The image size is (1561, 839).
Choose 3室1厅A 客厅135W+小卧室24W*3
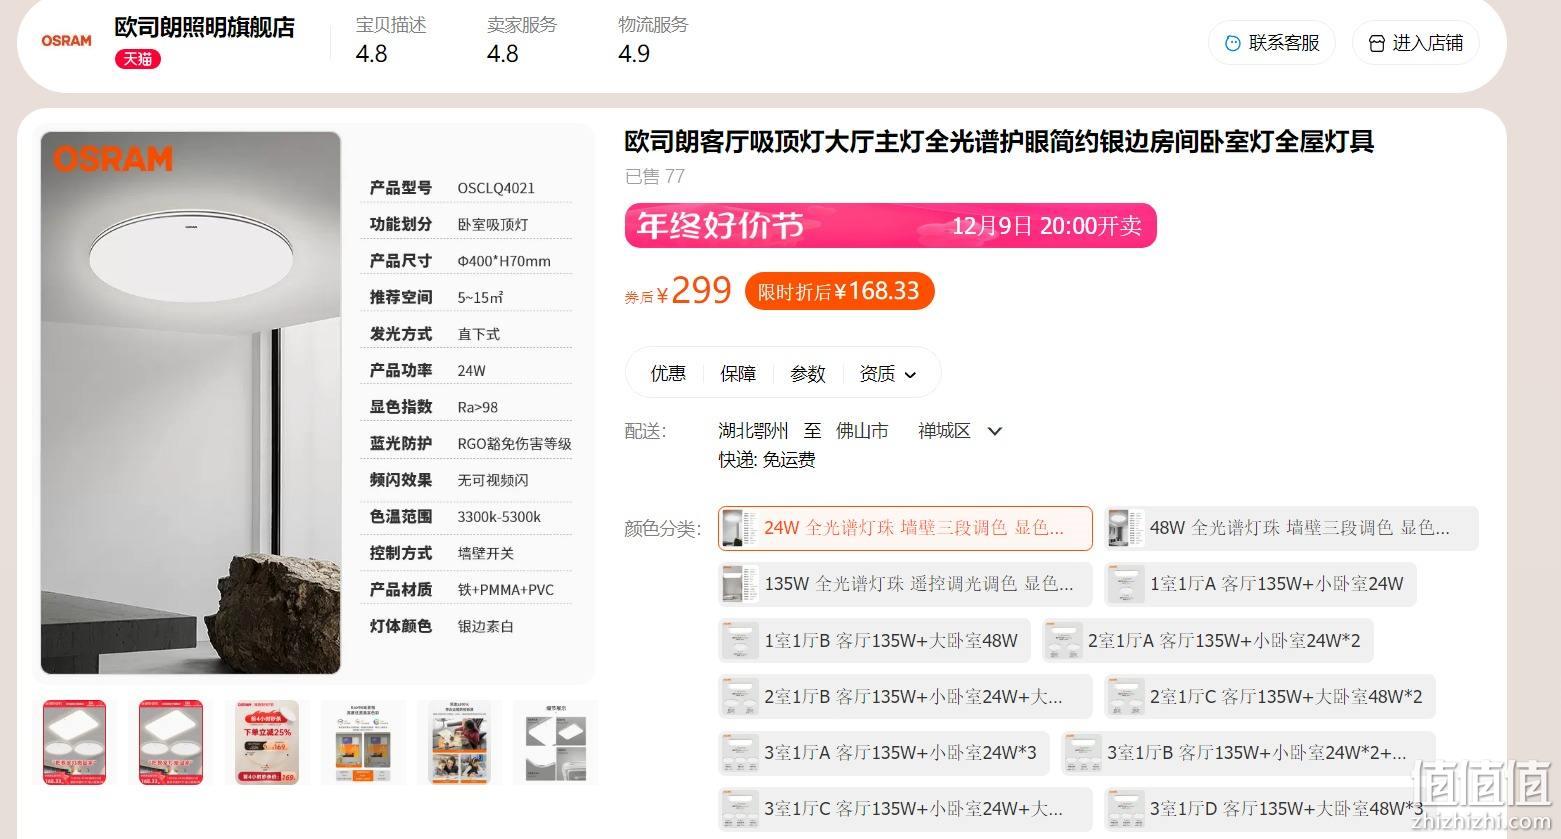pyautogui.click(x=884, y=753)
